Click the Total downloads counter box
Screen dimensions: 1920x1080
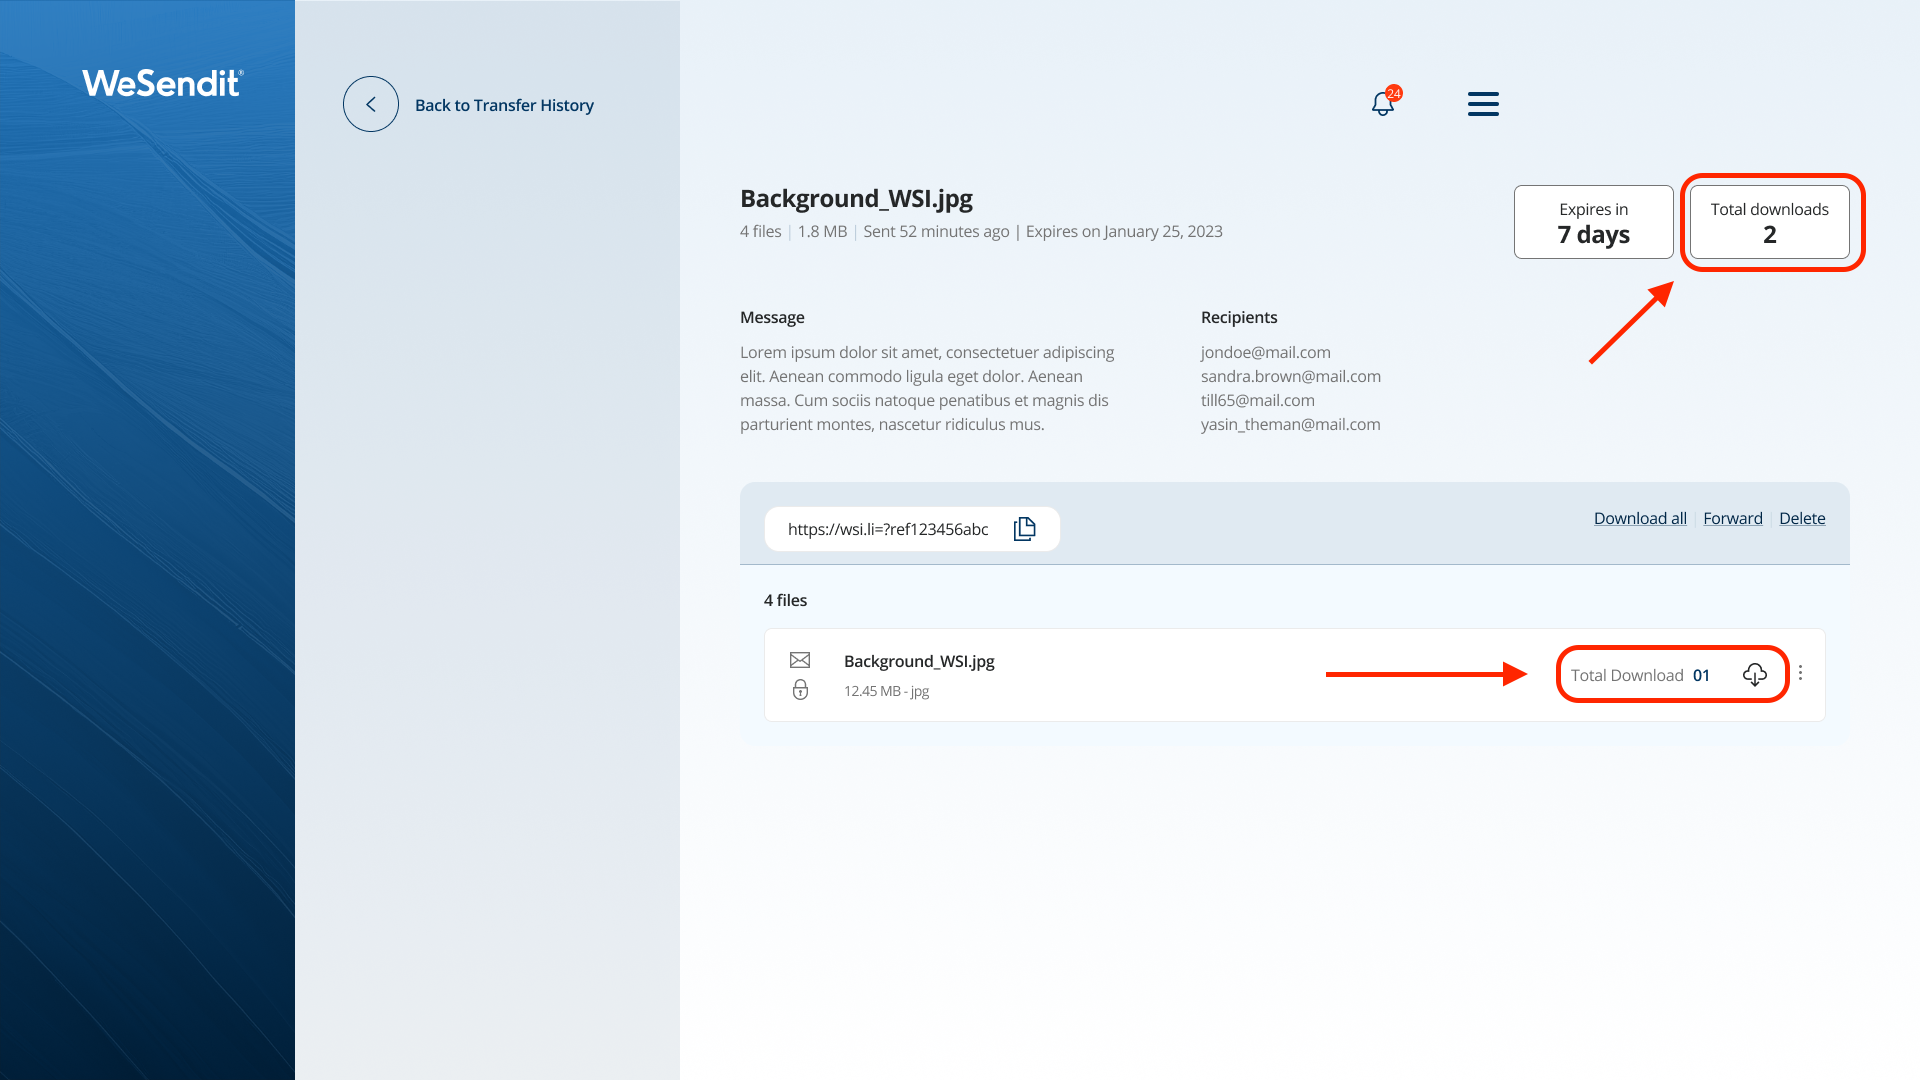point(1769,222)
